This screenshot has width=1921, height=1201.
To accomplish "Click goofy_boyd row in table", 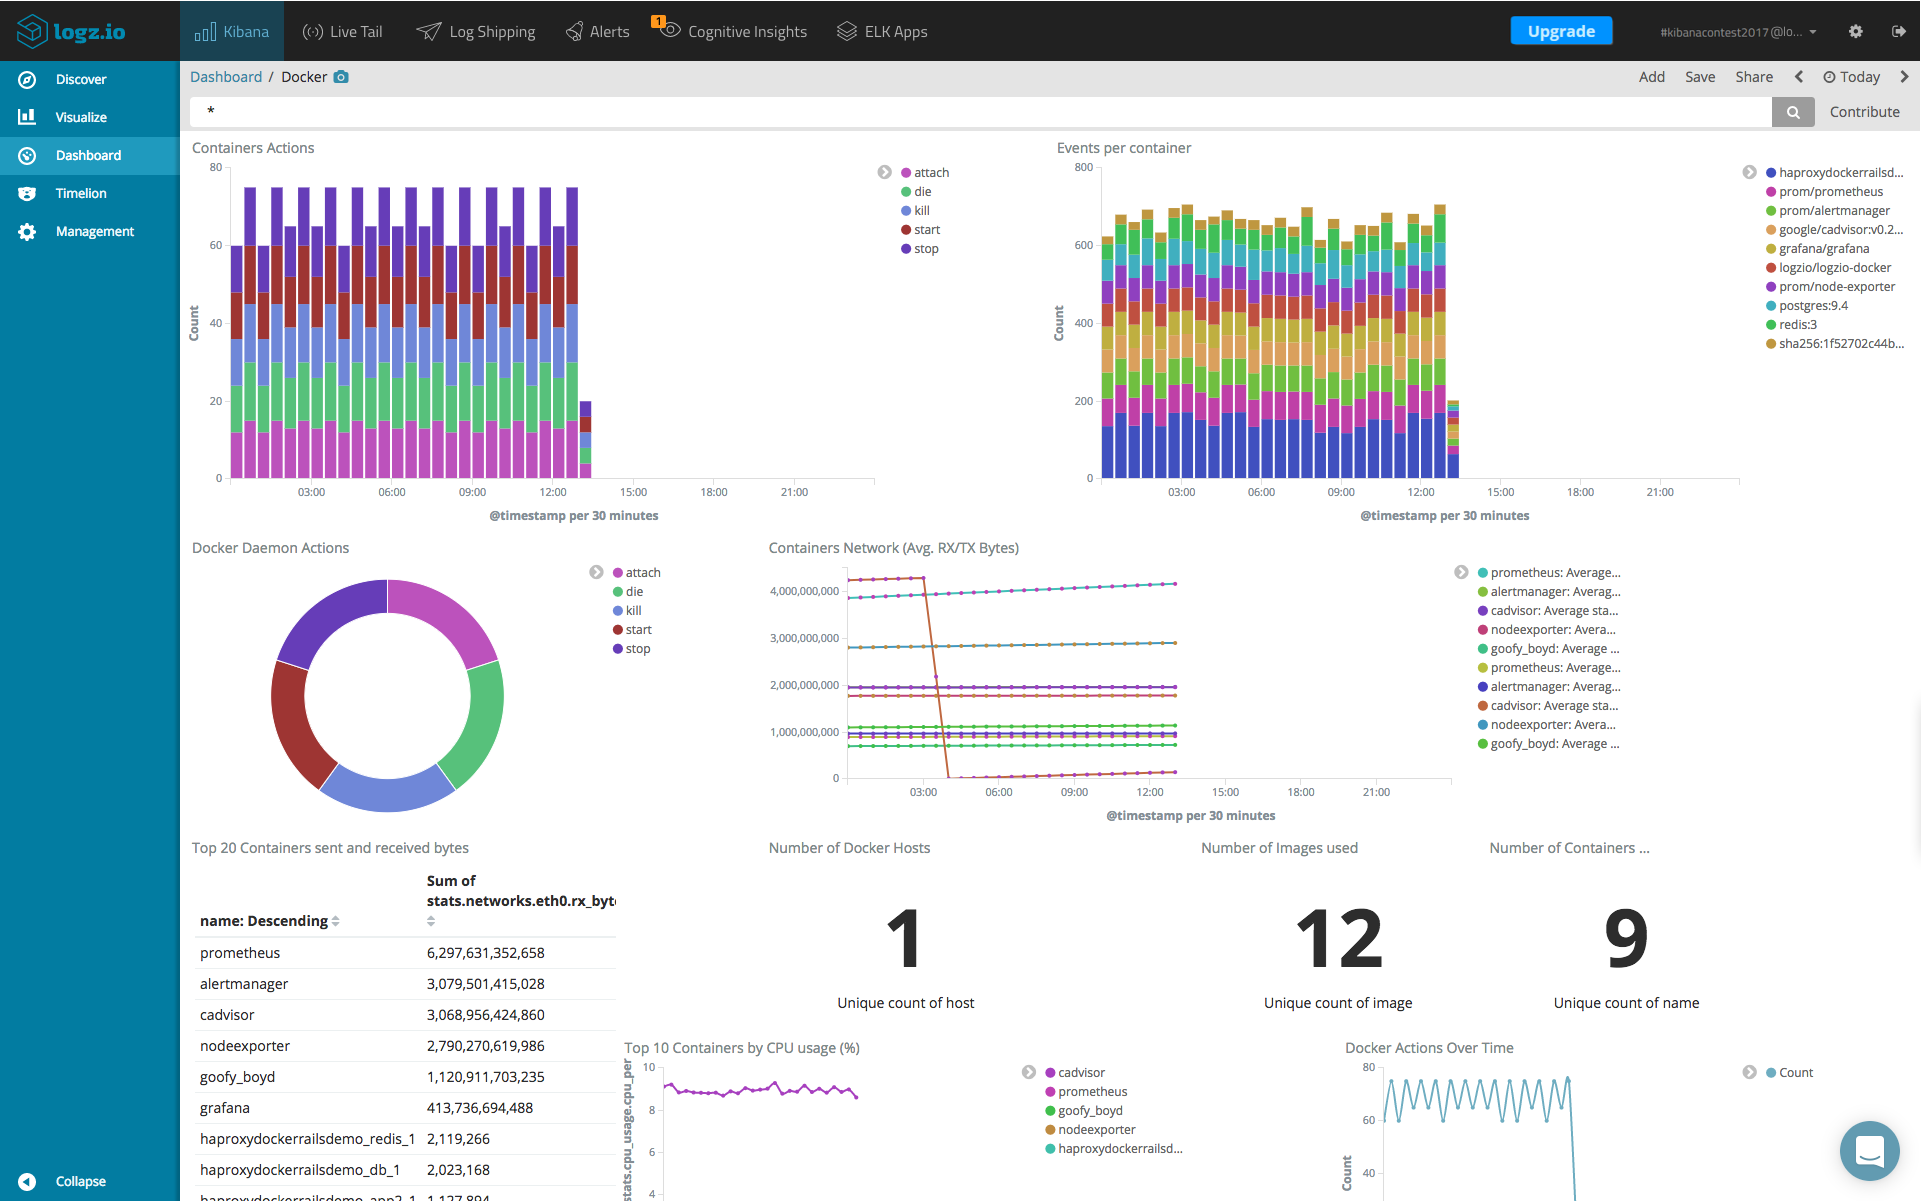I will [404, 1077].
